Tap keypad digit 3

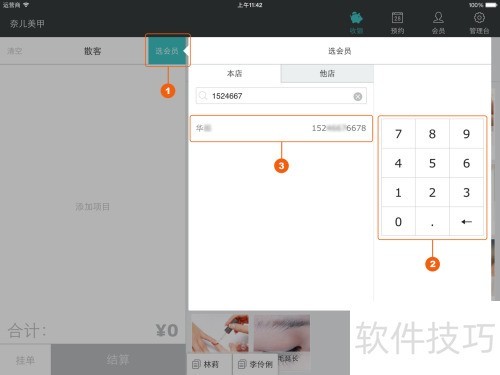466,192
